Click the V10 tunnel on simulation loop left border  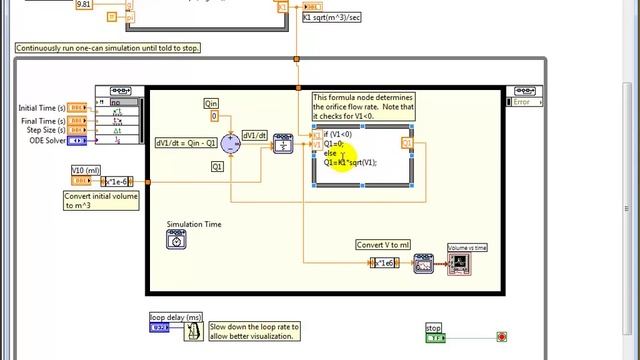[148, 182]
